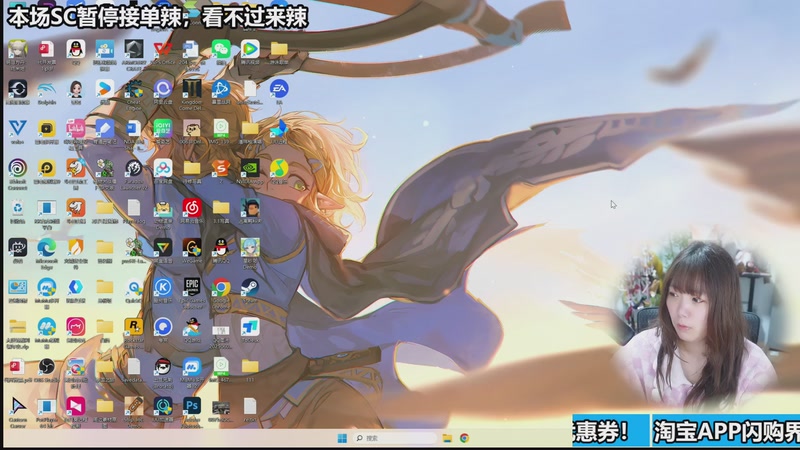
Task: Launch the QQ Music yellow-green icon
Action: [279, 169]
